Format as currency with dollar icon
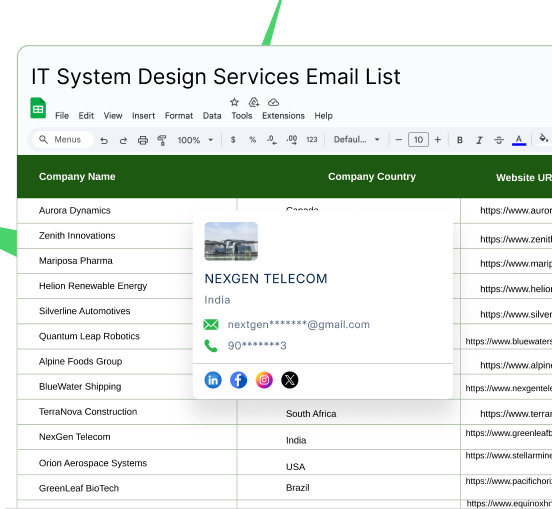 [x=233, y=140]
